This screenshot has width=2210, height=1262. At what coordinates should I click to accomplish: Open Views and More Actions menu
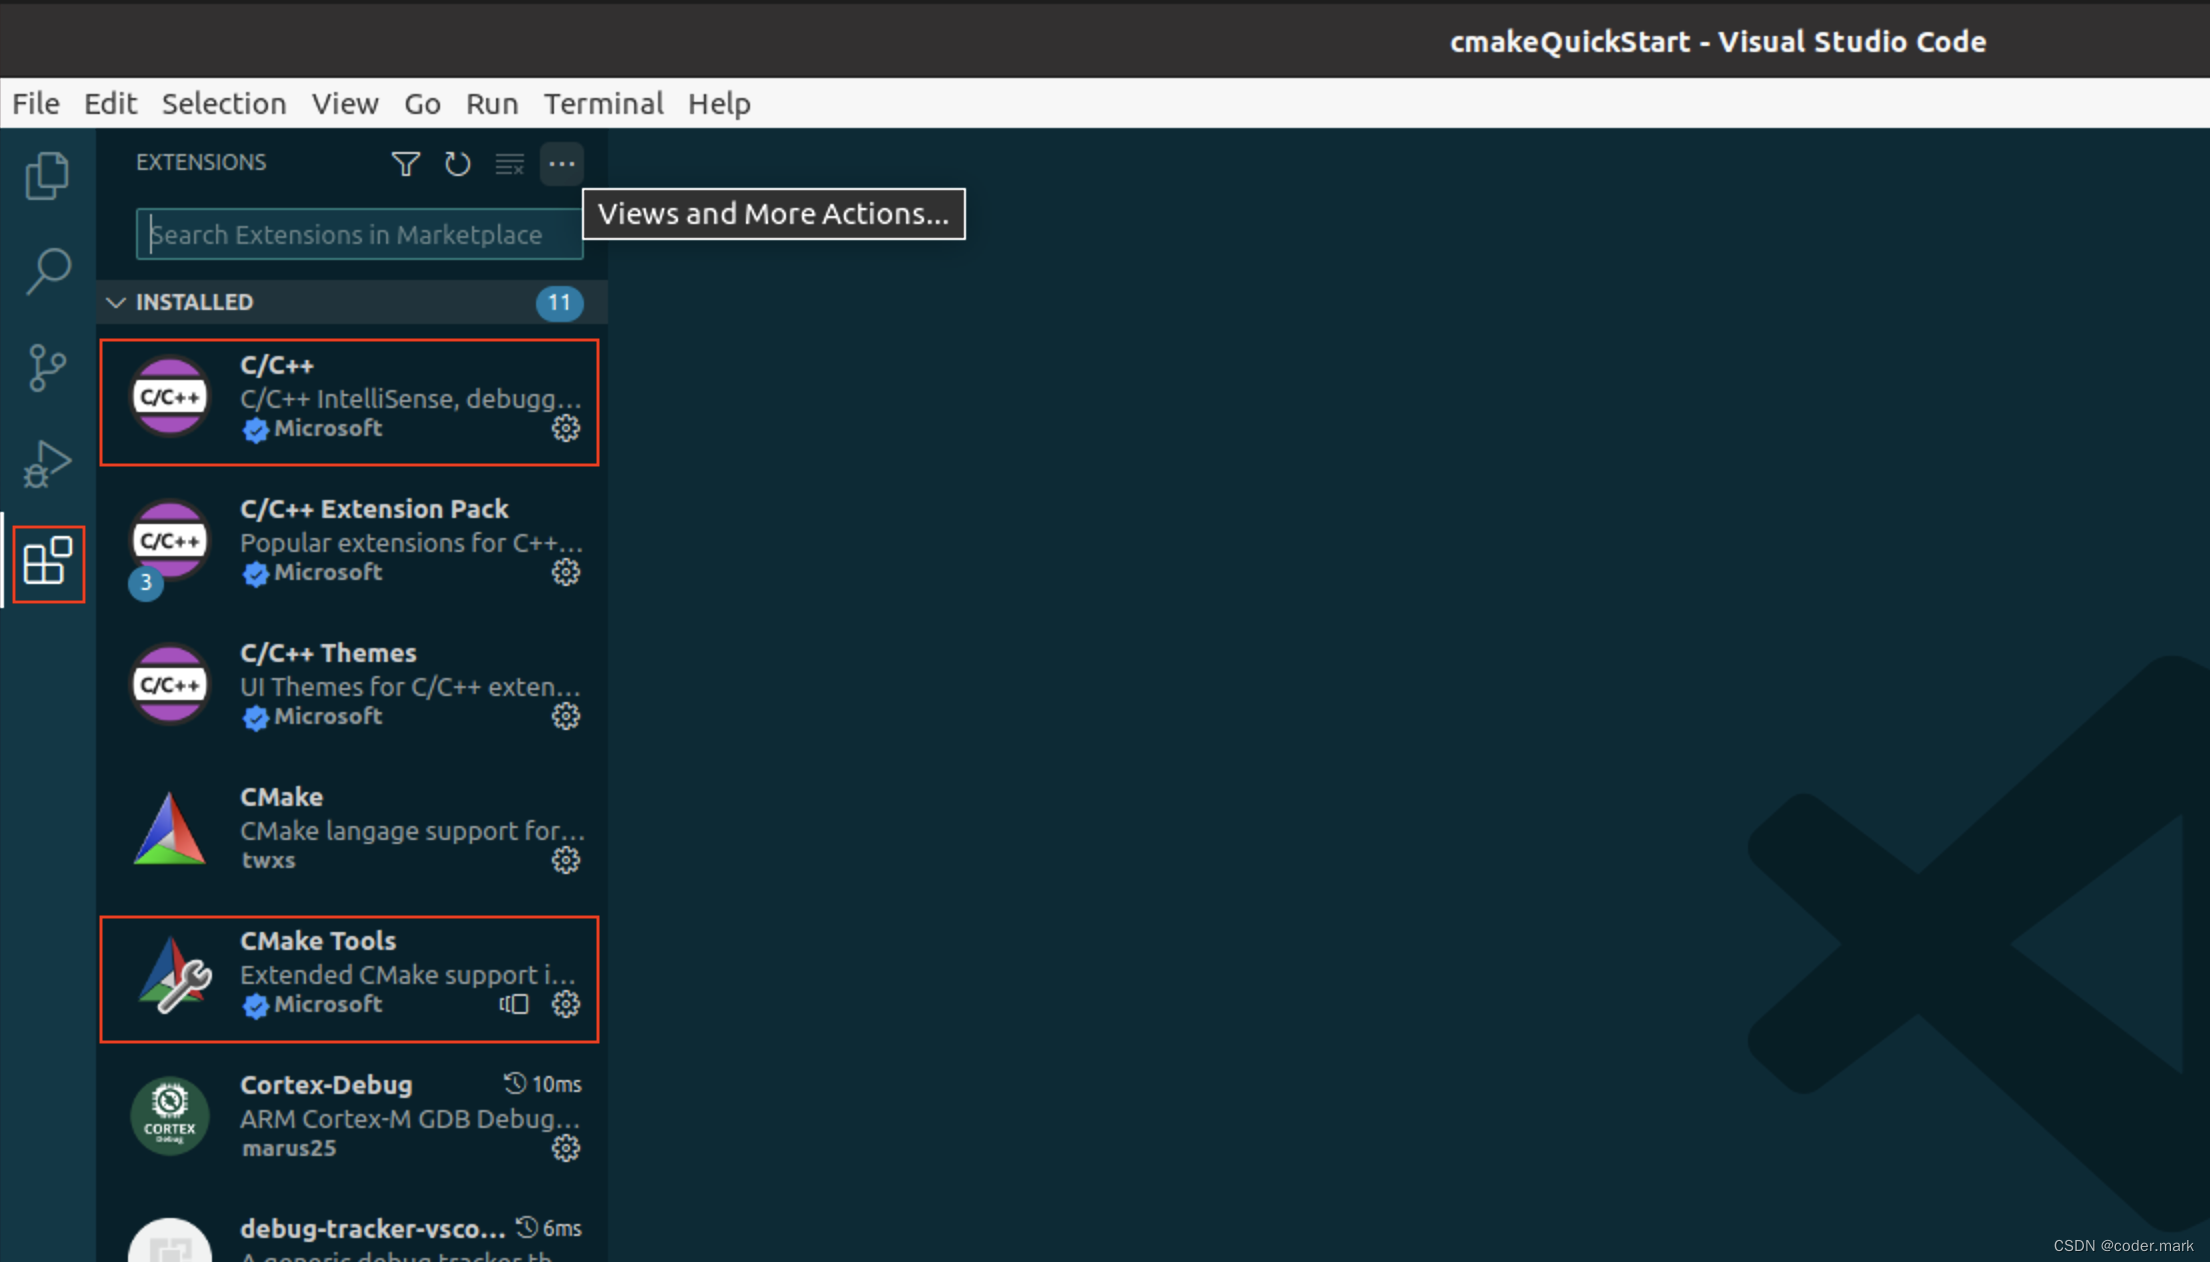click(561, 163)
